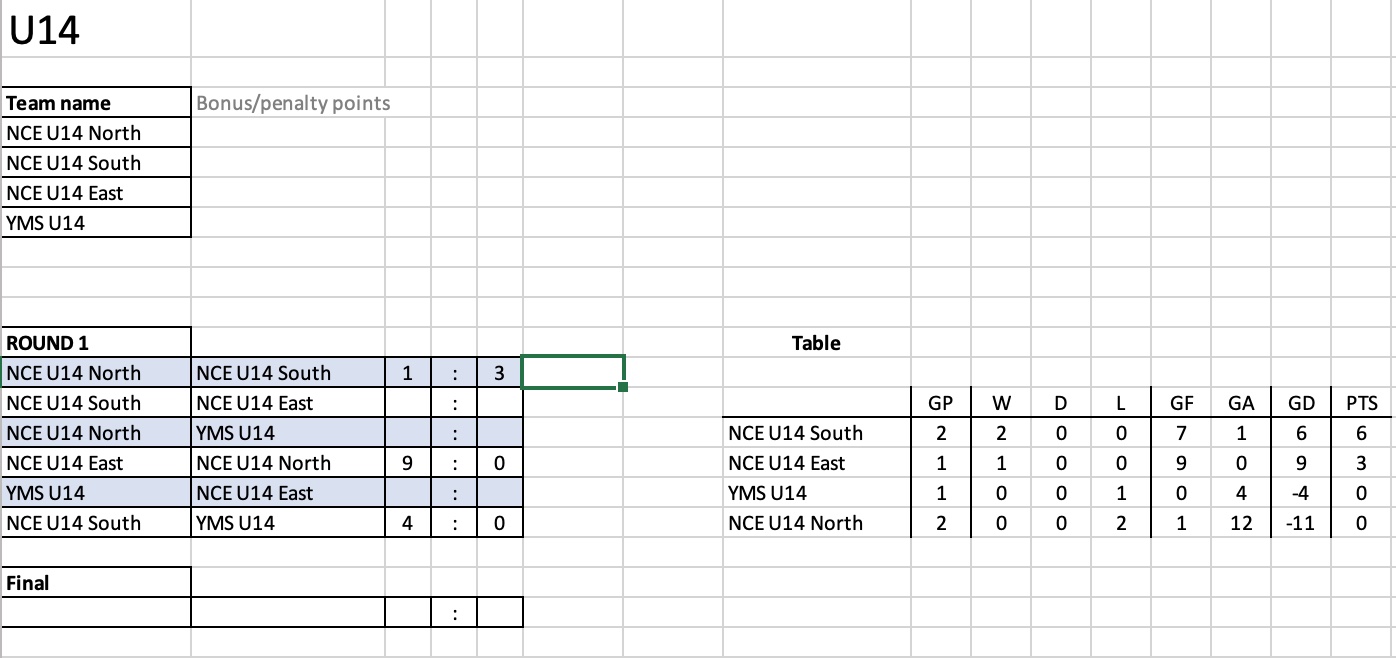Image resolution: width=1396 pixels, height=658 pixels.
Task: Select the Table heading cell
Action: (816, 343)
